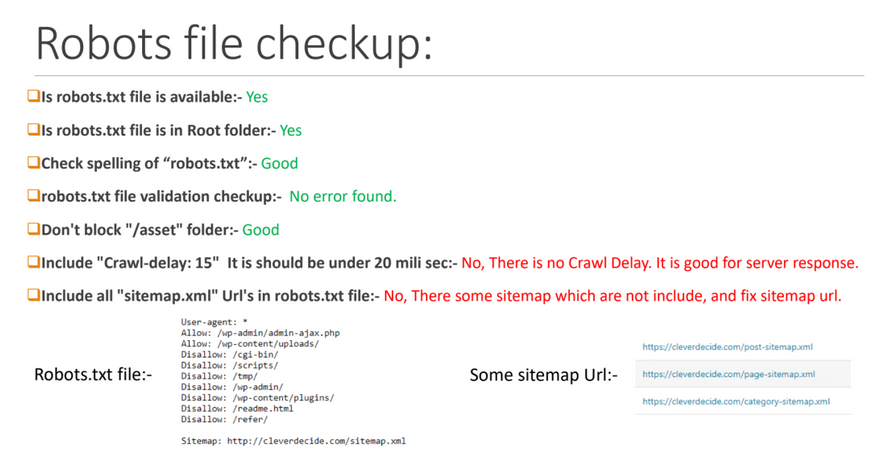The width and height of the screenshot is (895, 453).
Task: Tick the checkbox beside "Check spelling of robots.txt"
Action: tap(33, 163)
